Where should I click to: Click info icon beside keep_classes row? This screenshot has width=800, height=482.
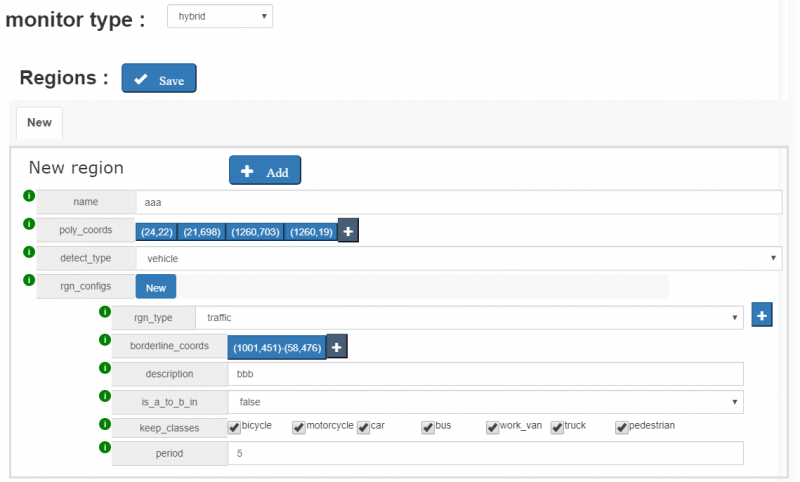click(105, 423)
